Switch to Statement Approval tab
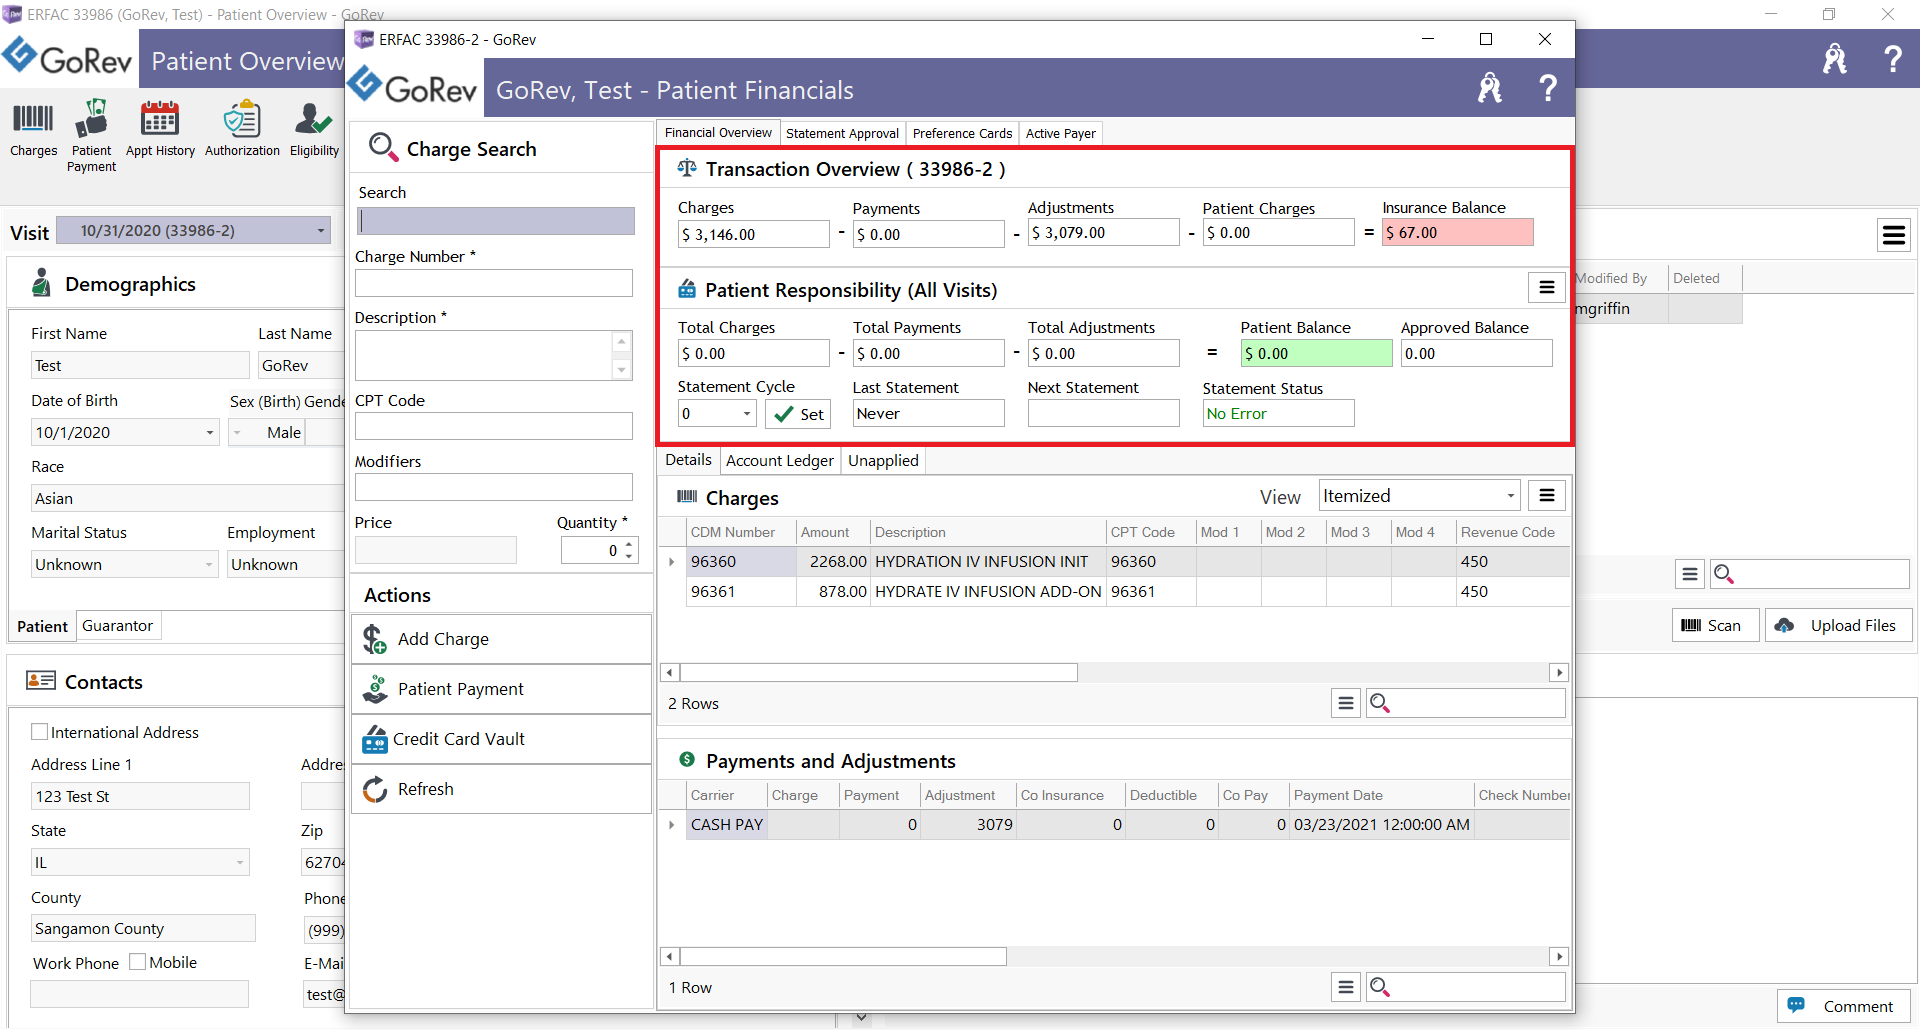Viewport: 1920px width, 1030px height. pos(842,133)
